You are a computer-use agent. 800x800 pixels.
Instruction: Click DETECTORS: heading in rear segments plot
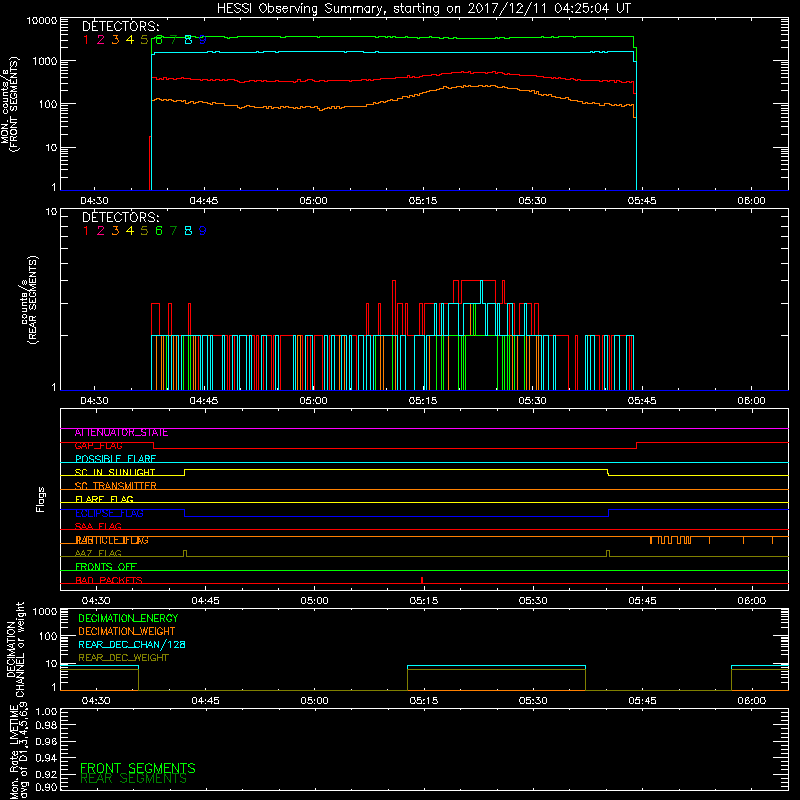pyautogui.click(x=121, y=218)
